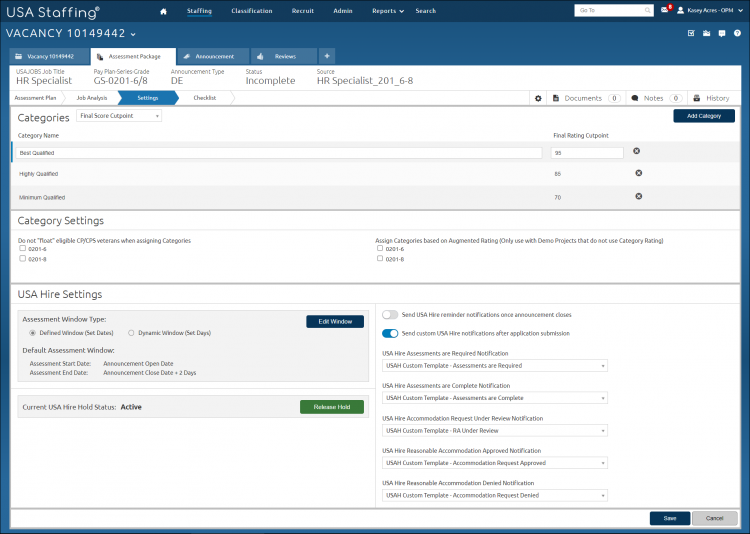
Task: Open the Staffing menu
Action: tap(199, 11)
